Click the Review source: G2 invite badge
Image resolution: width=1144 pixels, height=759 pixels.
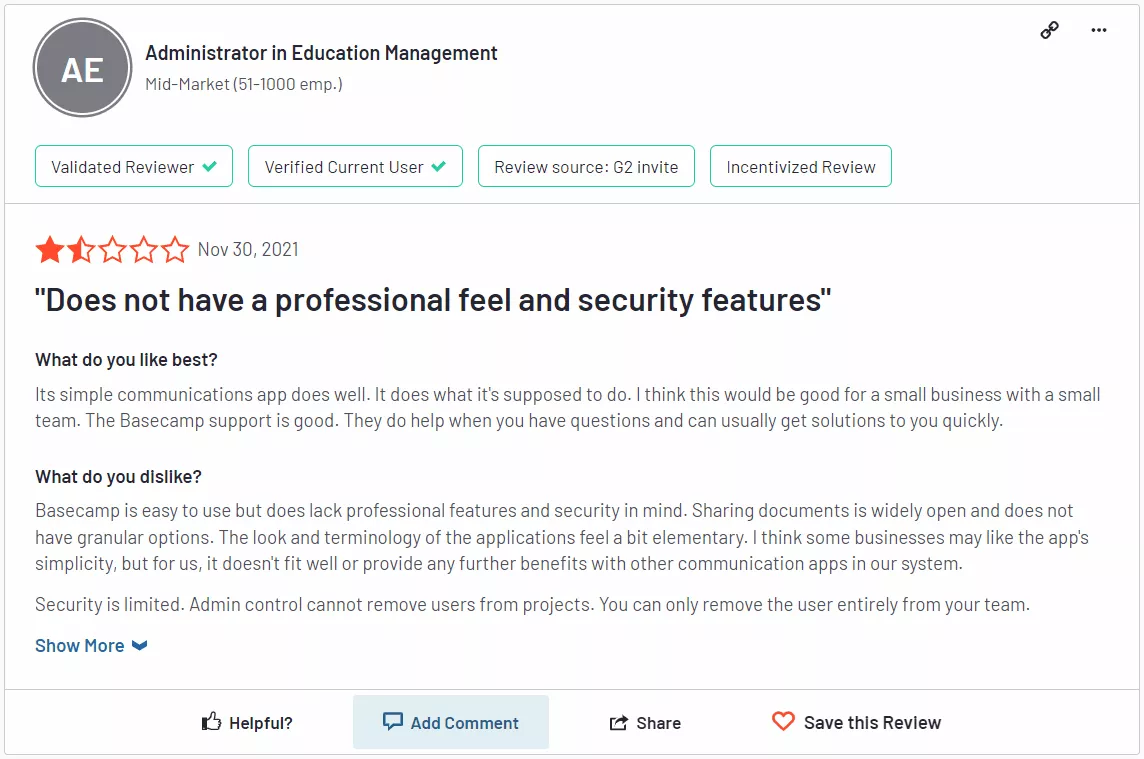(x=587, y=166)
